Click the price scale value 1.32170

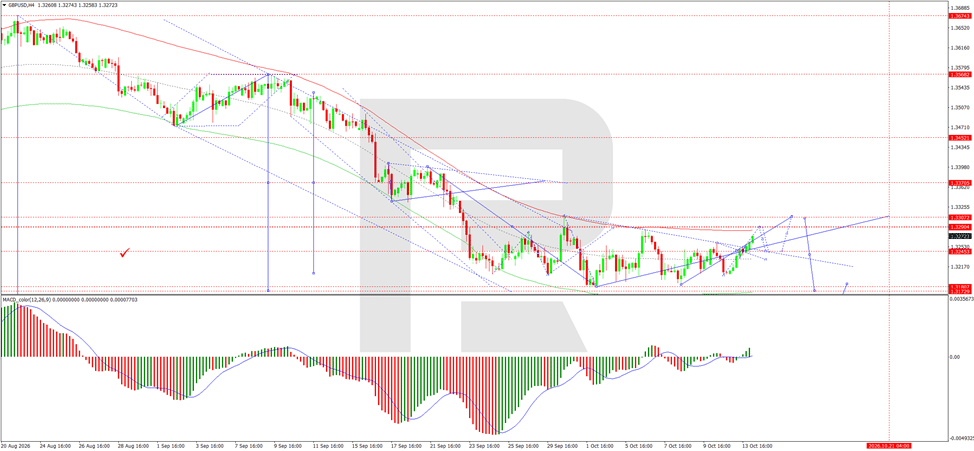(x=960, y=266)
